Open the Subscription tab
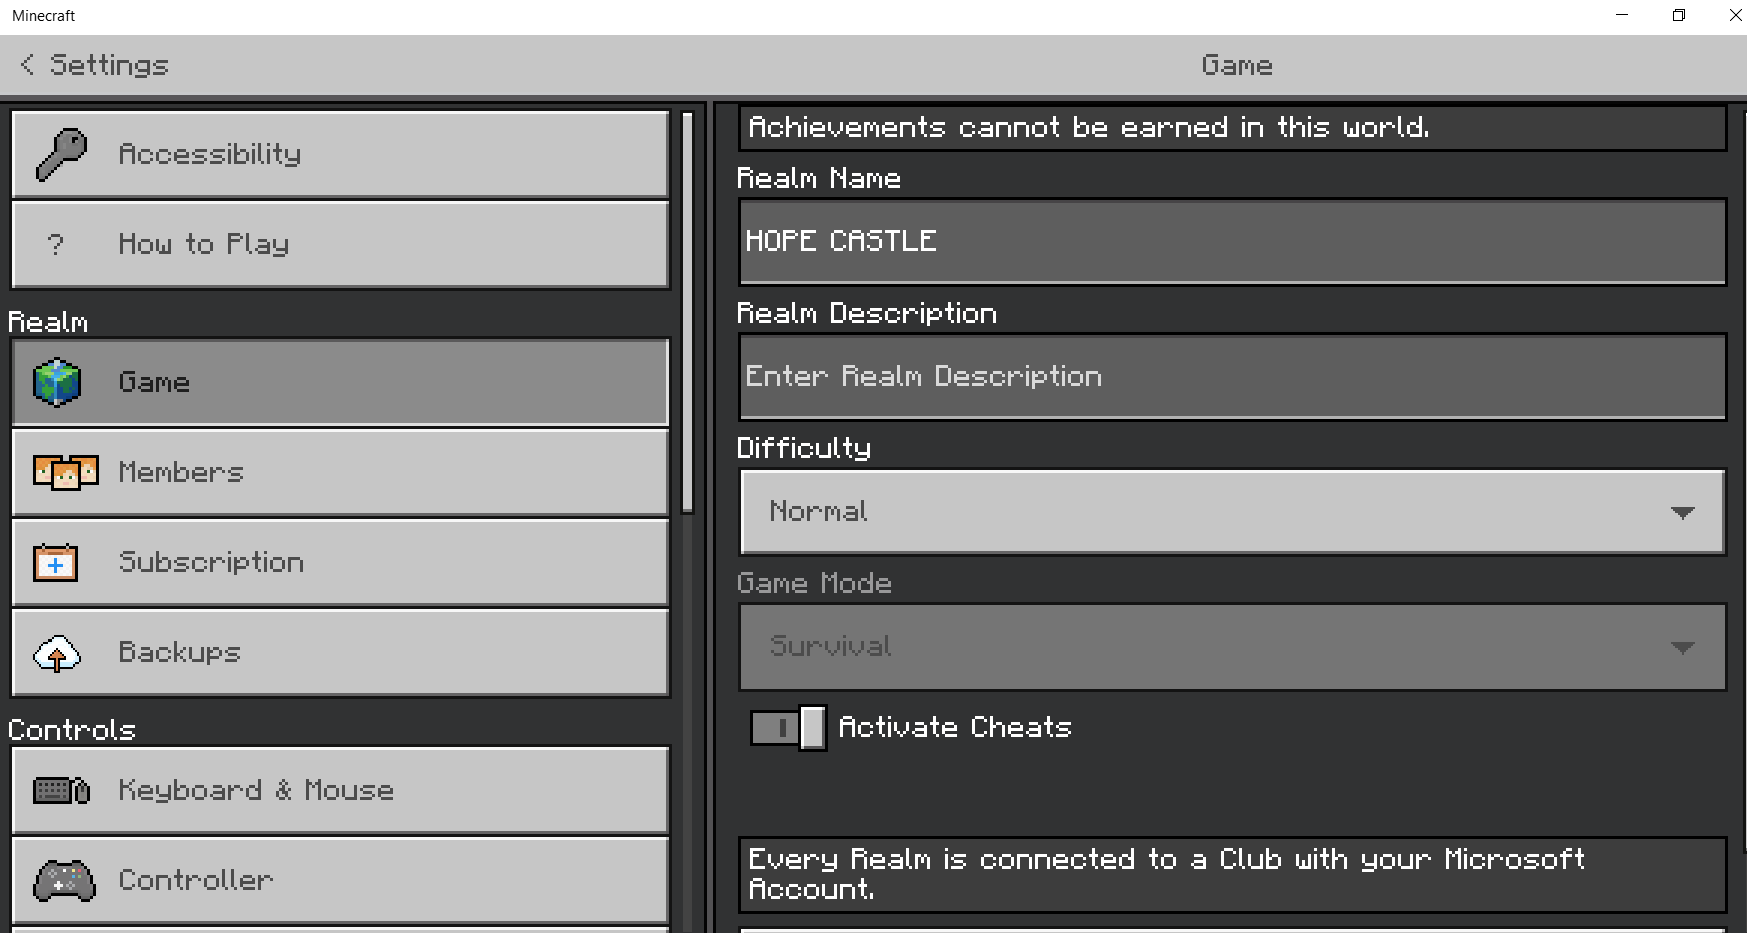Screen dimensions: 1747x933 [x=340, y=562]
